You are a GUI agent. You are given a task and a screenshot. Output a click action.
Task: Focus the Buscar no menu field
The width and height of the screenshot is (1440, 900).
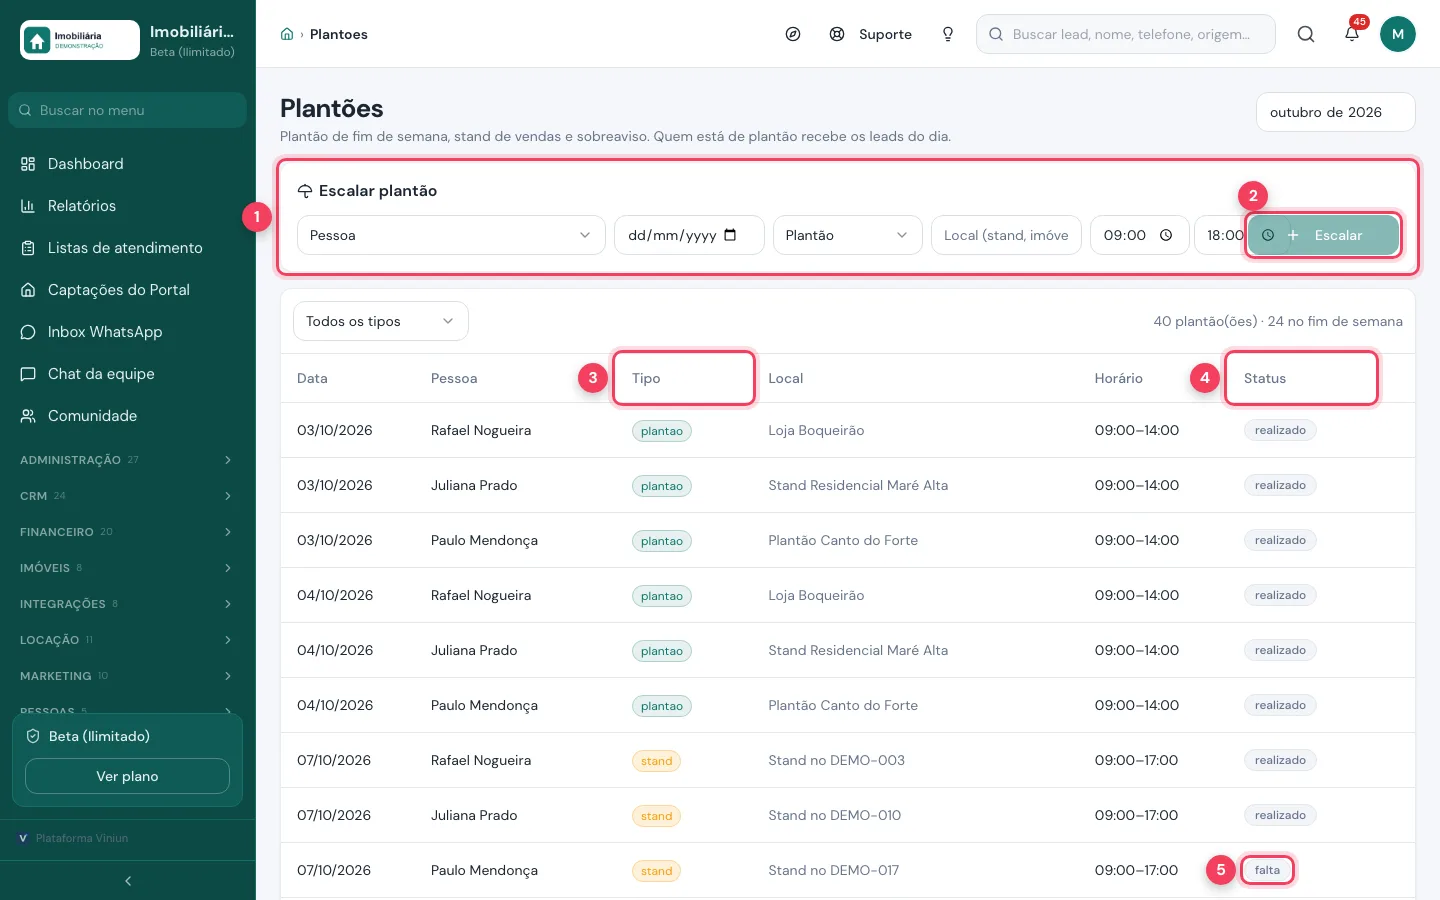point(127,110)
